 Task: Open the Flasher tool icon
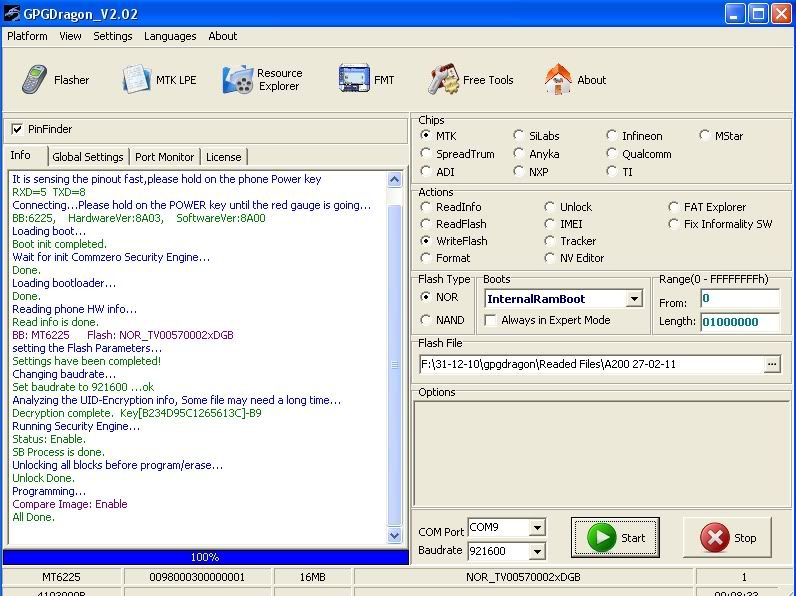(35, 80)
